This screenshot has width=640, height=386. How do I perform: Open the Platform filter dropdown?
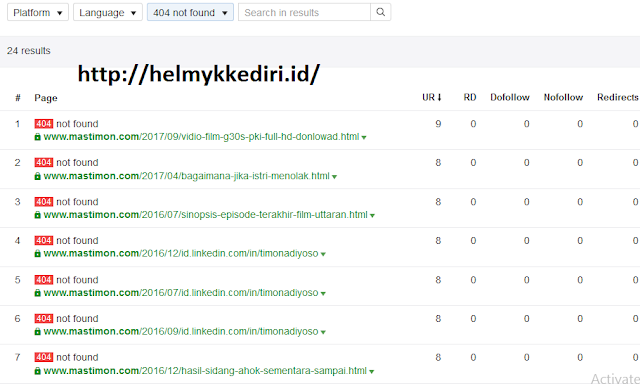(38, 12)
